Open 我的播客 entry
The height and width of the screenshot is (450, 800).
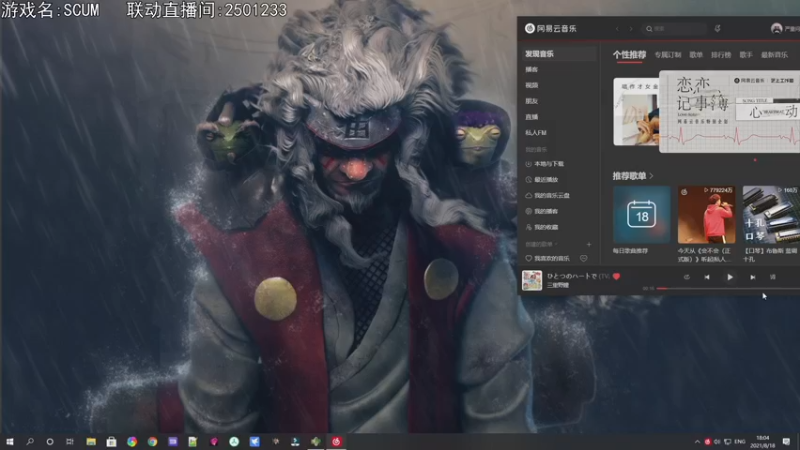542,211
